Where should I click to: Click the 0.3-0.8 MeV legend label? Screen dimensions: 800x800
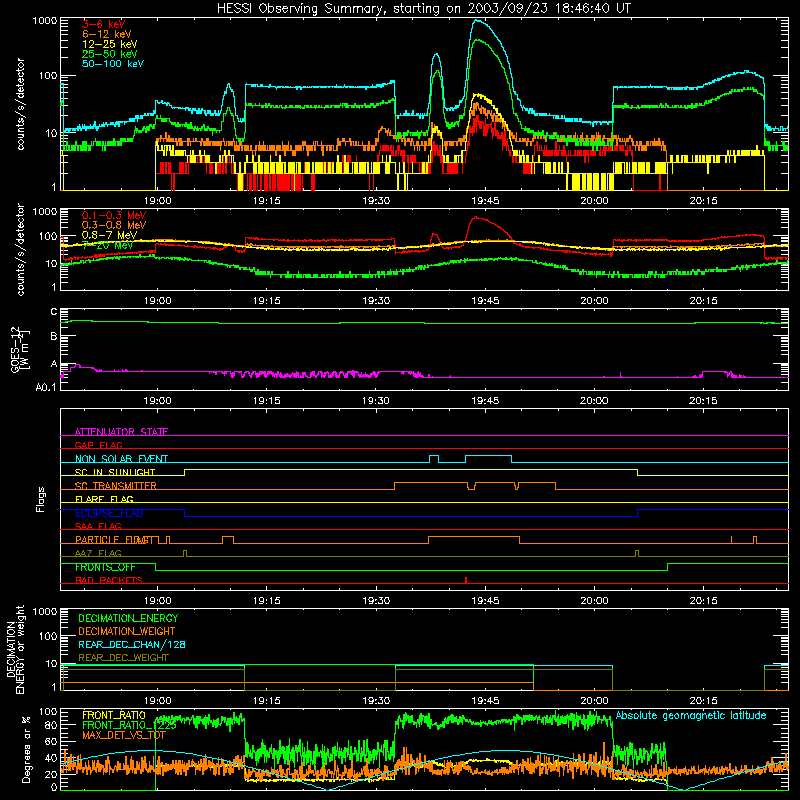[114, 225]
